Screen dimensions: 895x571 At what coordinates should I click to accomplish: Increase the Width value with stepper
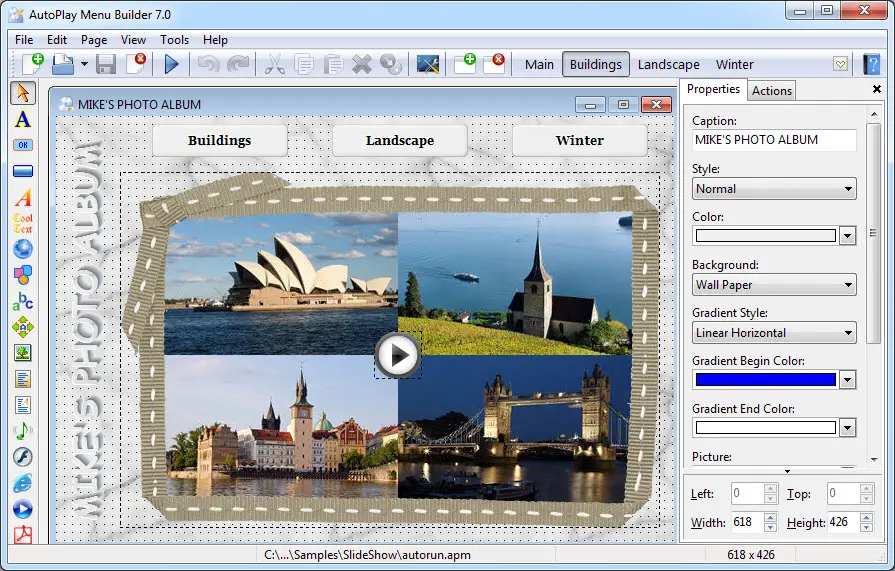(770, 517)
